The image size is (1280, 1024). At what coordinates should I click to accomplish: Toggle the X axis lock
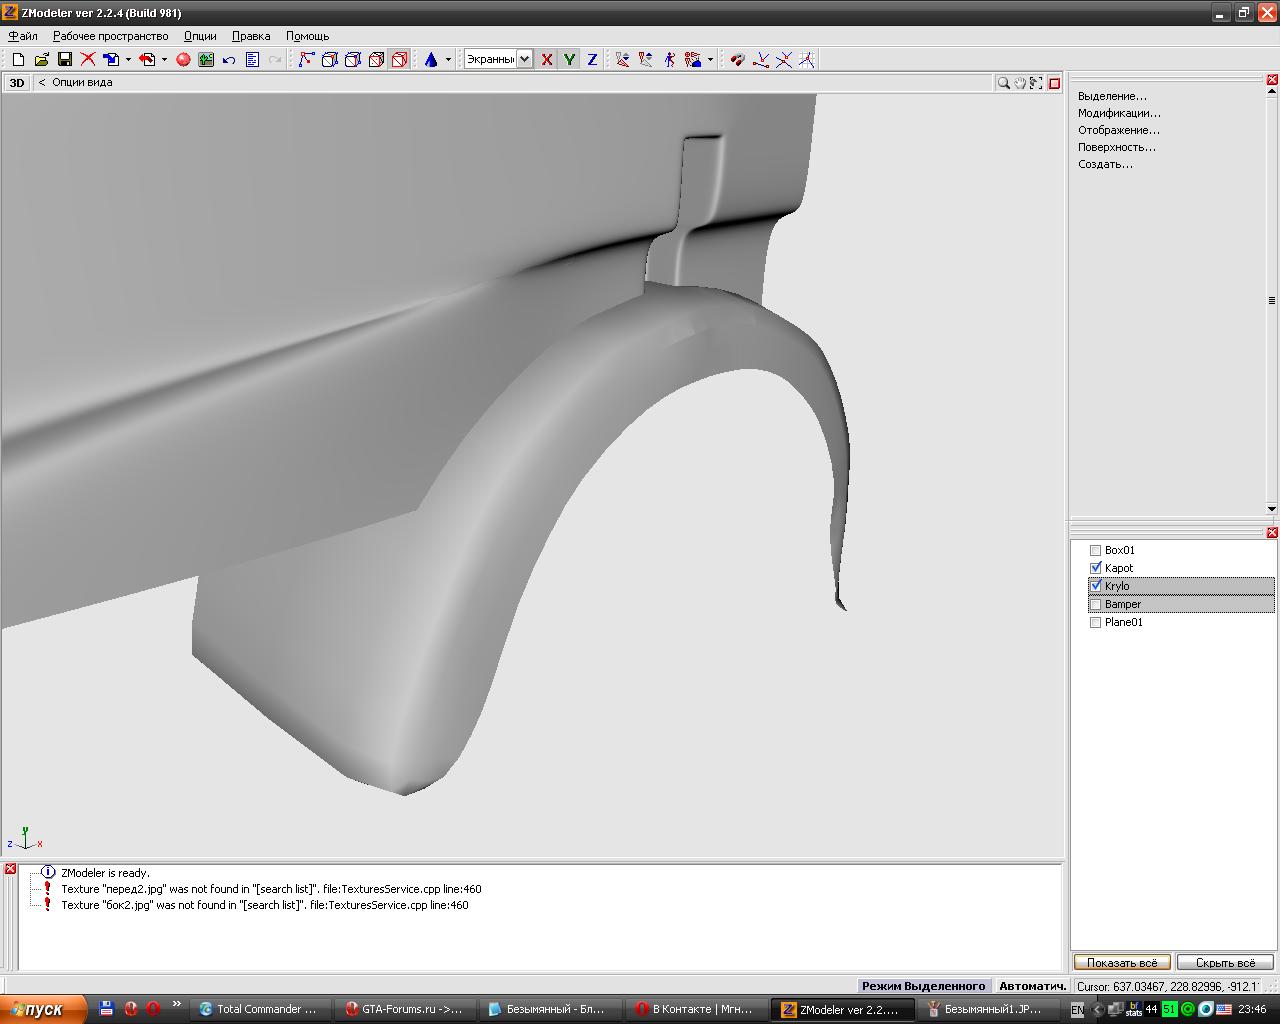coord(547,60)
